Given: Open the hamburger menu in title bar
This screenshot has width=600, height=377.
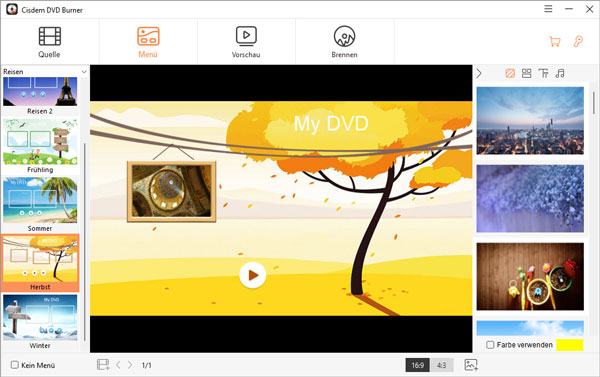Looking at the screenshot, I should [548, 9].
